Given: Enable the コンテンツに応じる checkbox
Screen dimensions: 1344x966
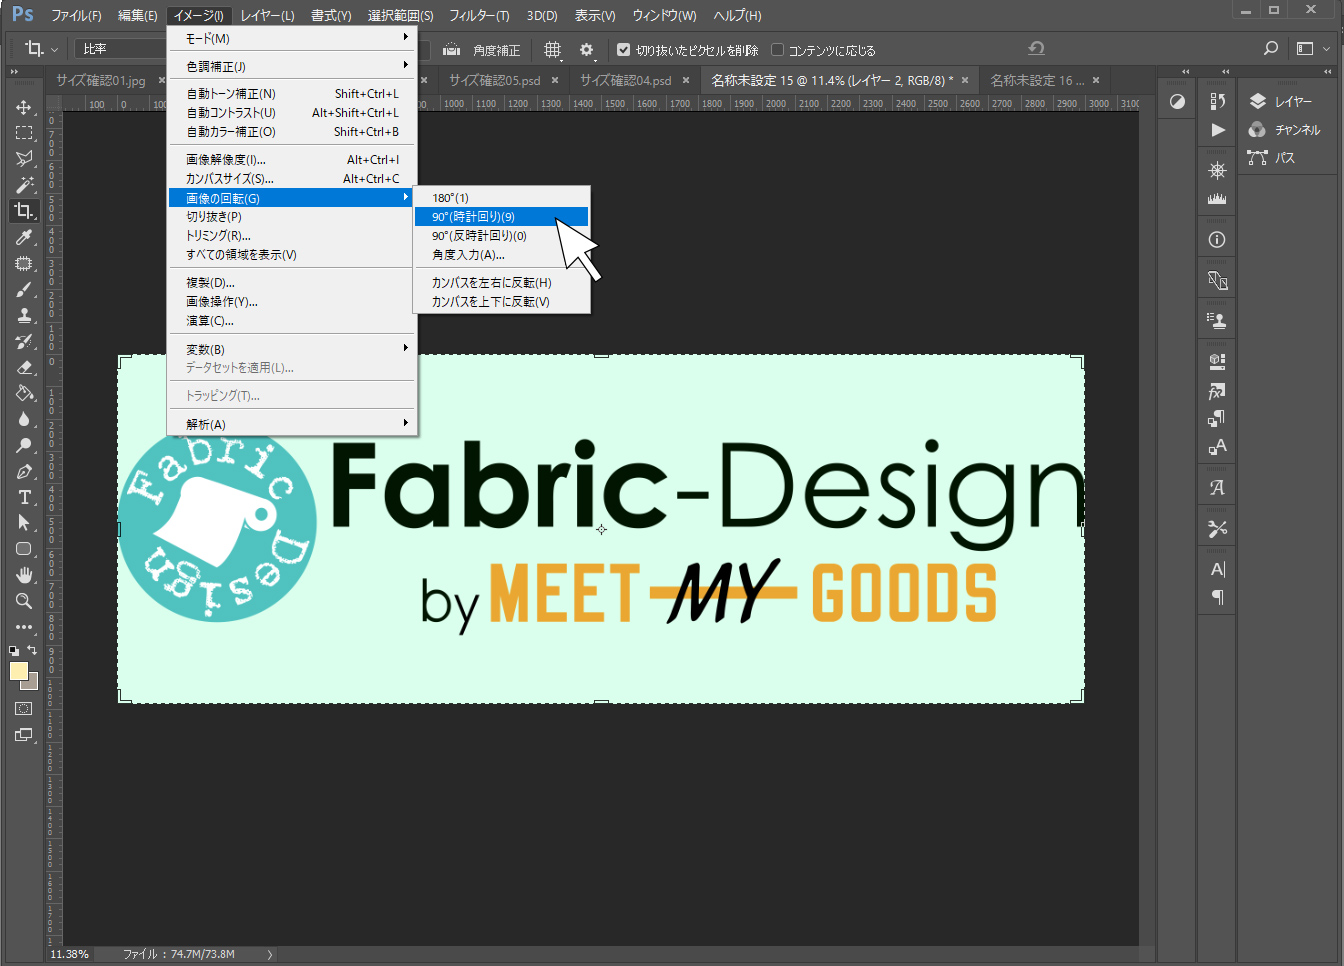Looking at the screenshot, I should tap(777, 50).
